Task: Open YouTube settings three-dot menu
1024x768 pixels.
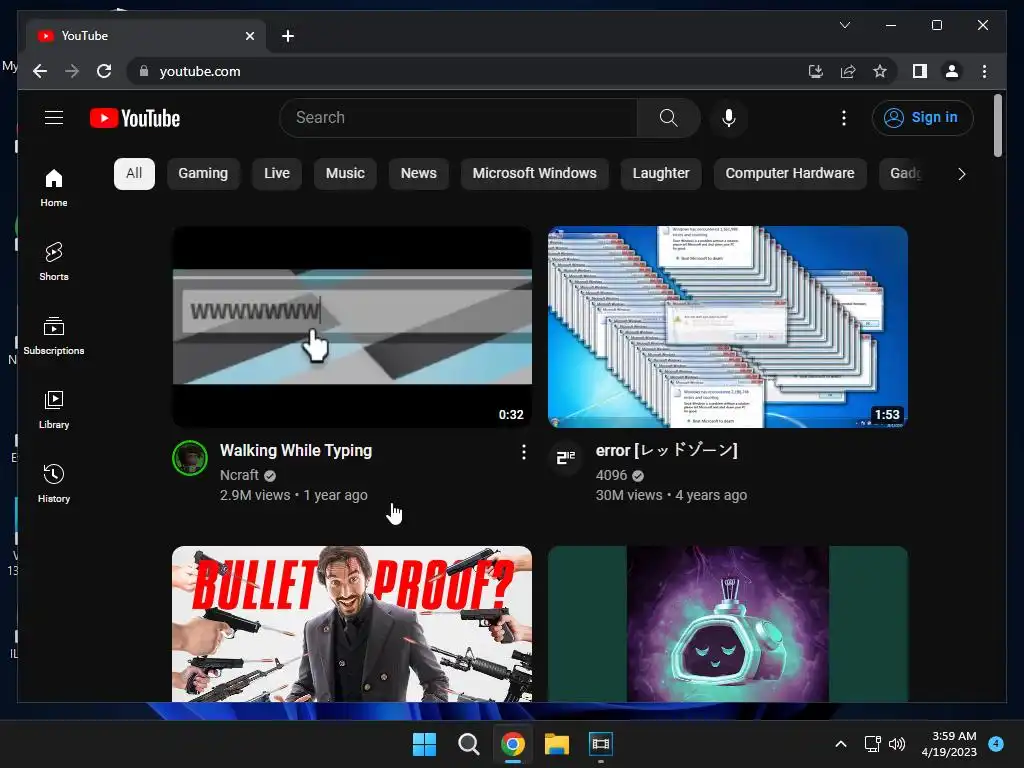Action: pyautogui.click(x=844, y=118)
